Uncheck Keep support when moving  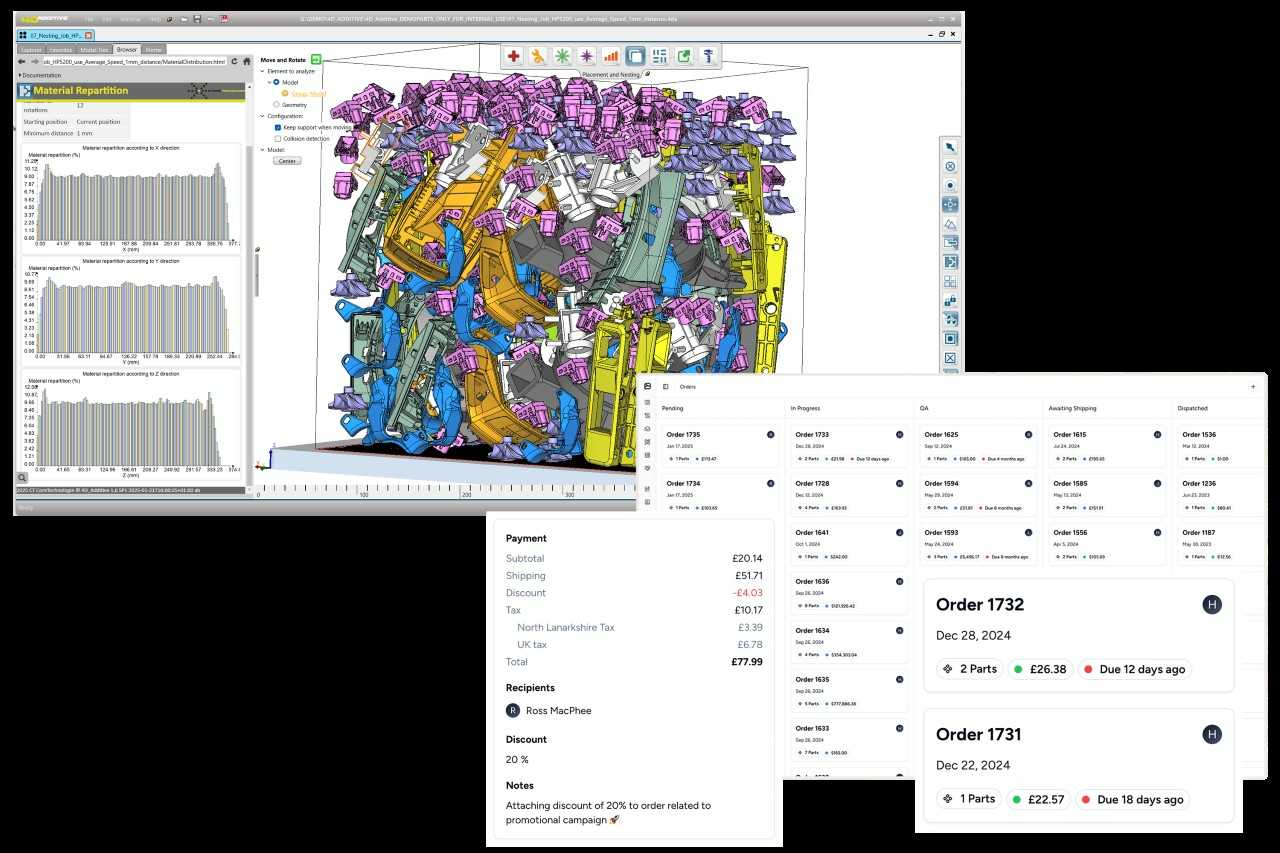point(278,127)
